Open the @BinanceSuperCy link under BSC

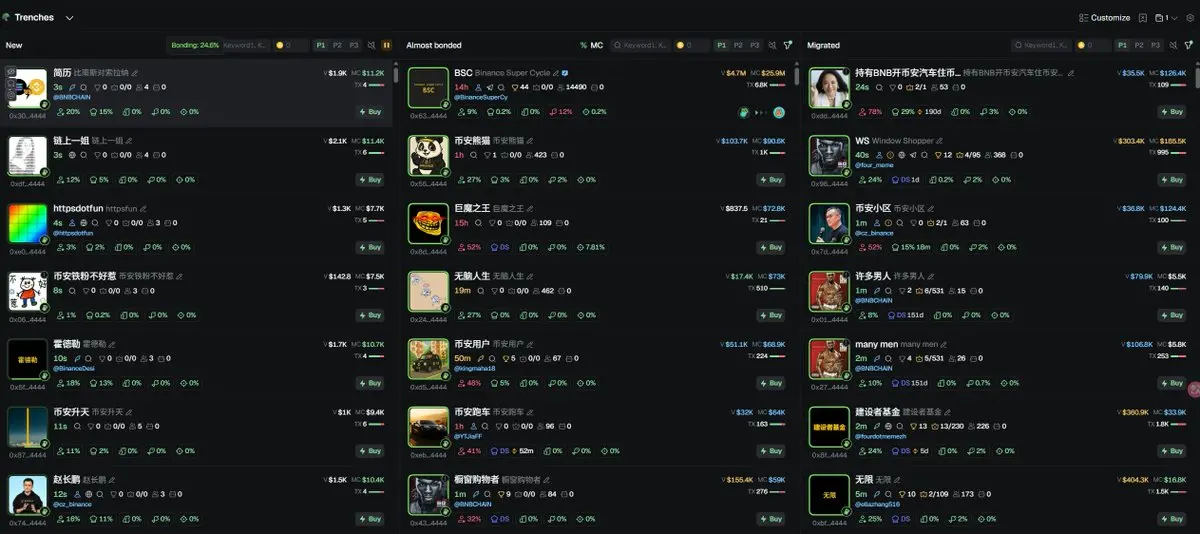pyautogui.click(x=481, y=97)
